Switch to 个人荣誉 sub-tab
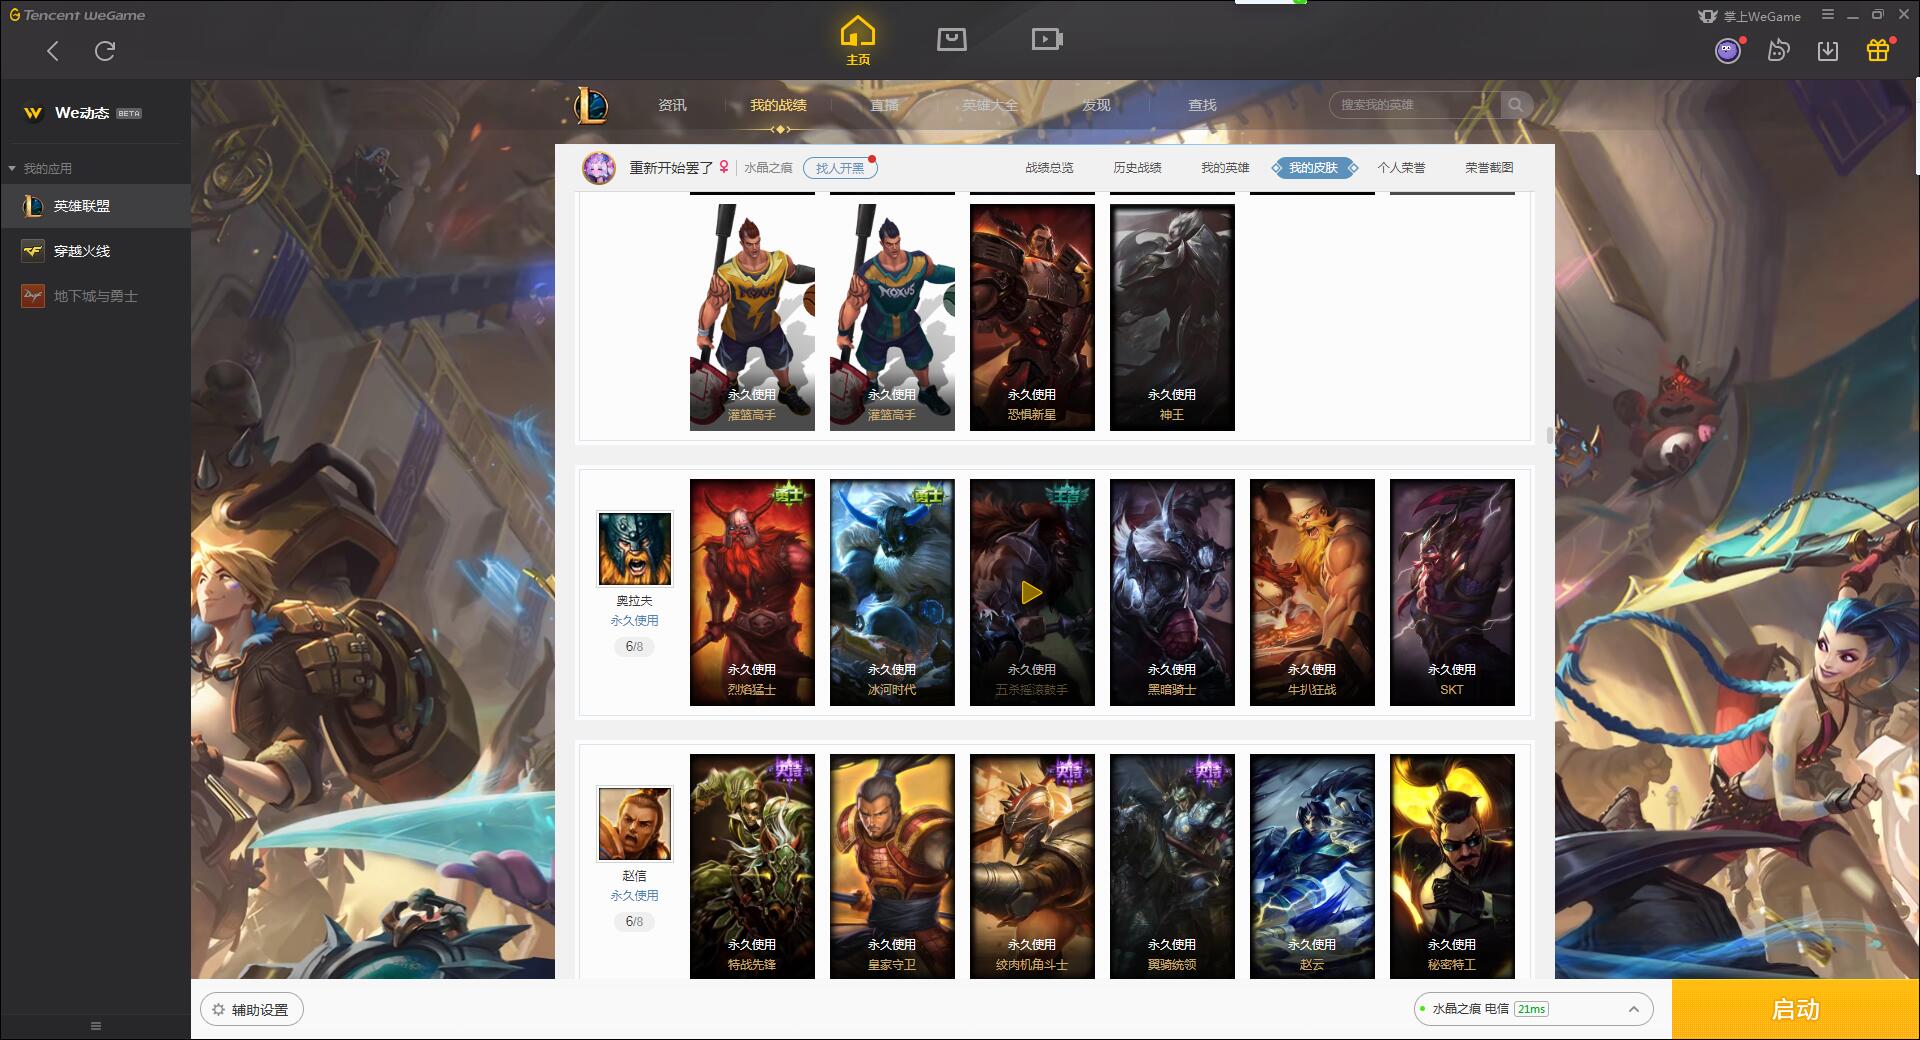1920x1040 pixels. pos(1401,168)
